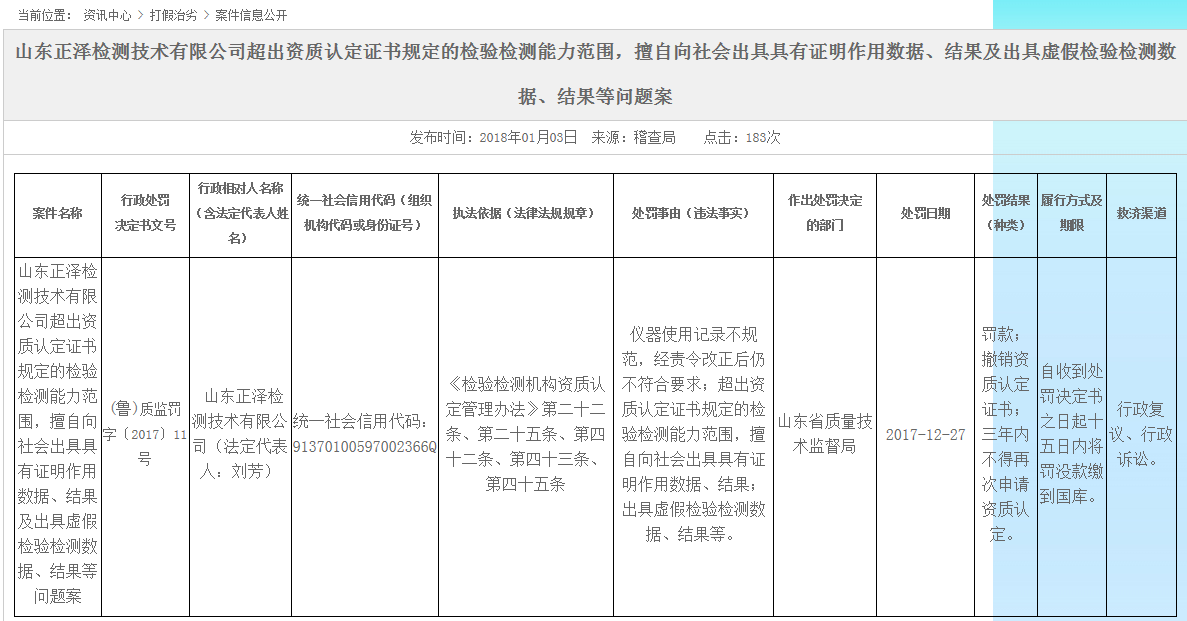The height and width of the screenshot is (621, 1187).
Task: Select the 处罚事由 column header
Action: 693,213
